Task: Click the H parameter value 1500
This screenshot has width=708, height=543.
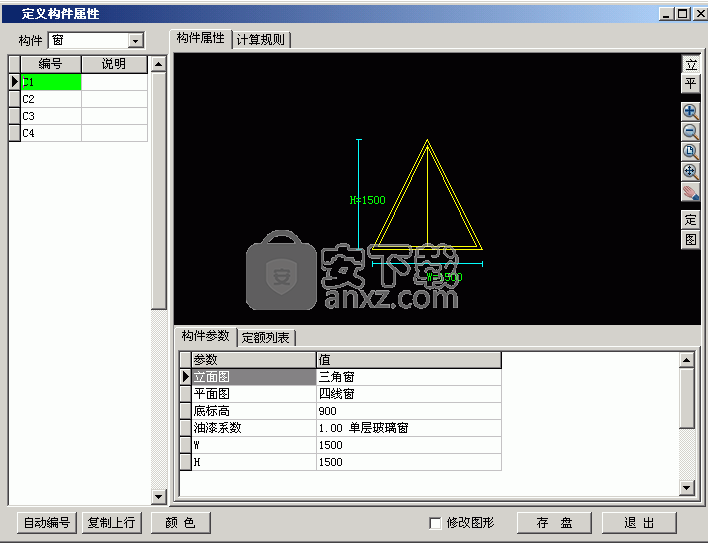Action: (409, 462)
